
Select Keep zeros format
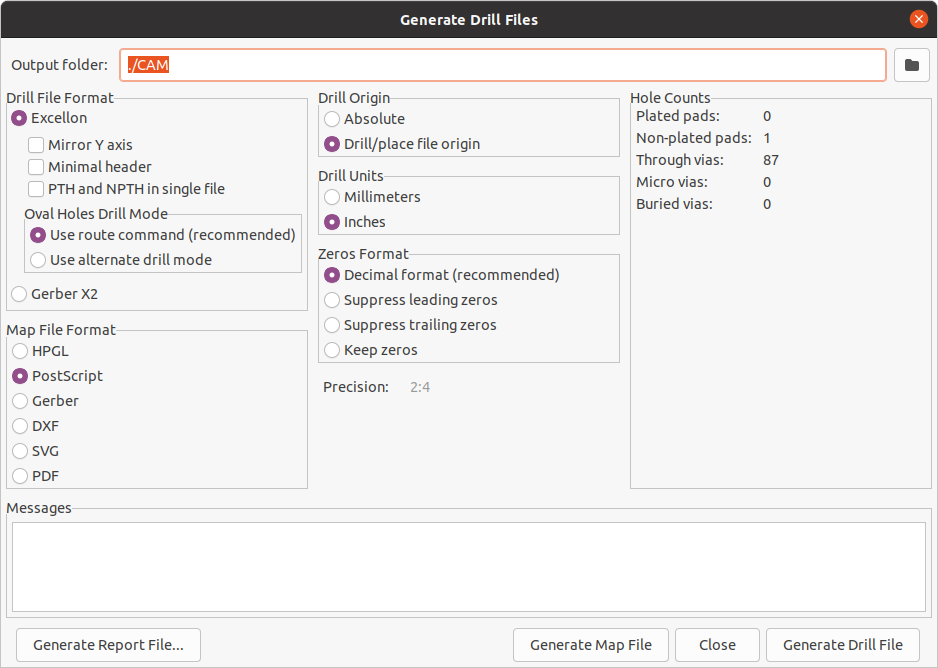coord(331,349)
